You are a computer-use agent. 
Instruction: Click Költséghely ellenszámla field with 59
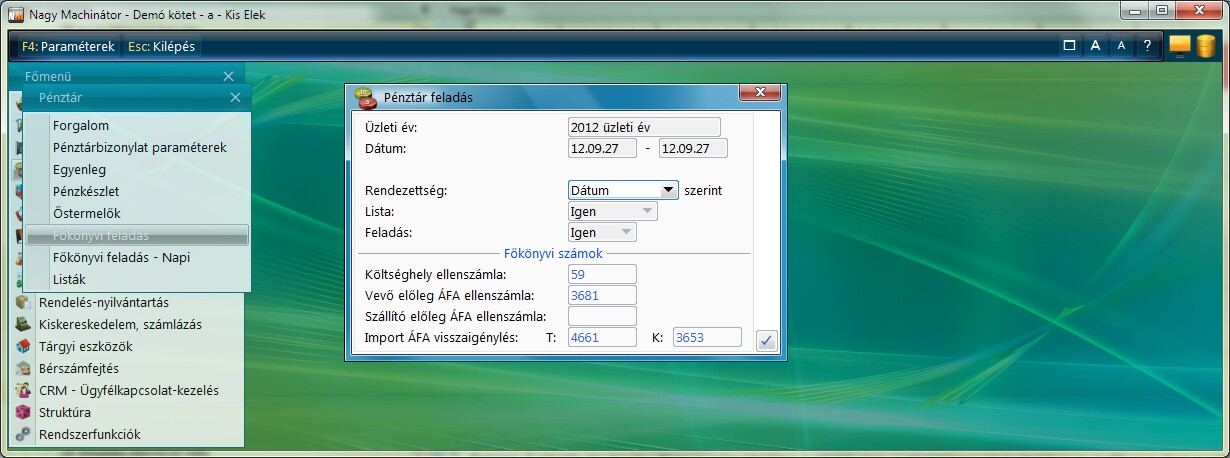coord(601,274)
